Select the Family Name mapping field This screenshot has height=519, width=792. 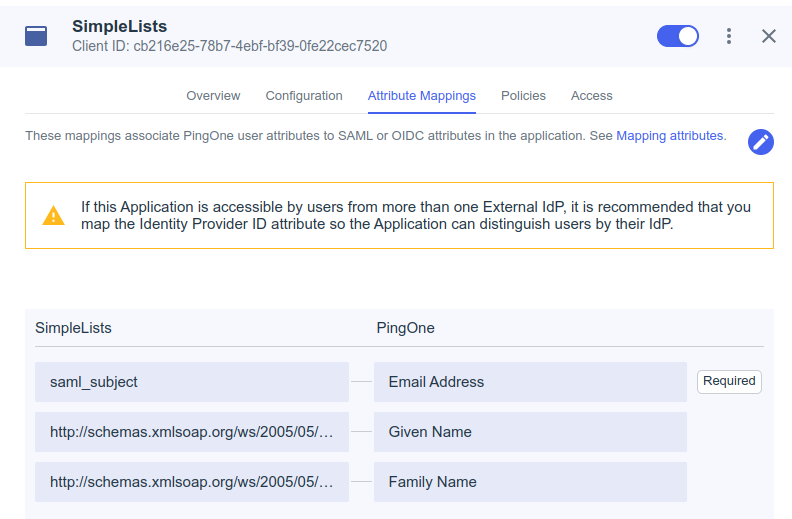[530, 482]
